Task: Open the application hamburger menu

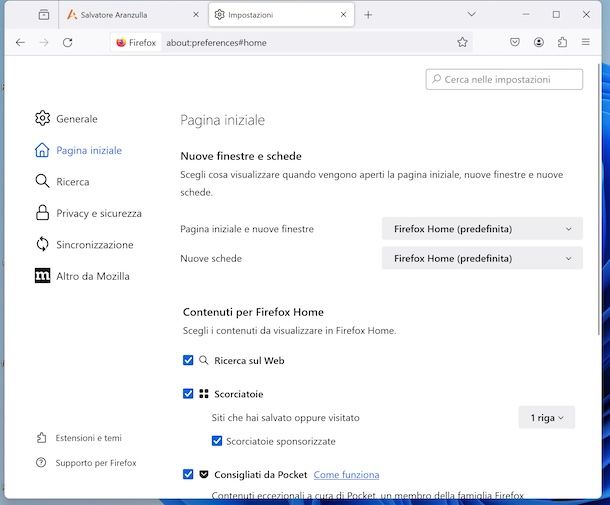Action: (585, 42)
